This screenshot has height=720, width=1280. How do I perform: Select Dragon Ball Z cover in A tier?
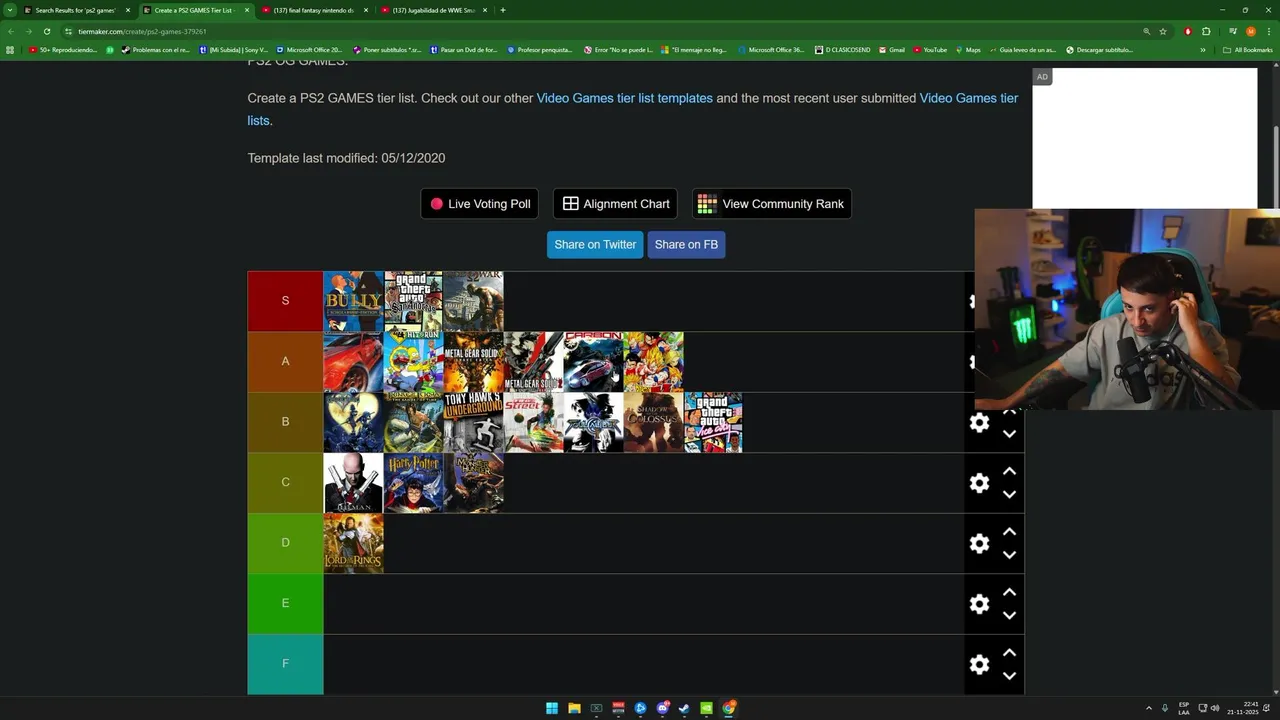point(653,362)
